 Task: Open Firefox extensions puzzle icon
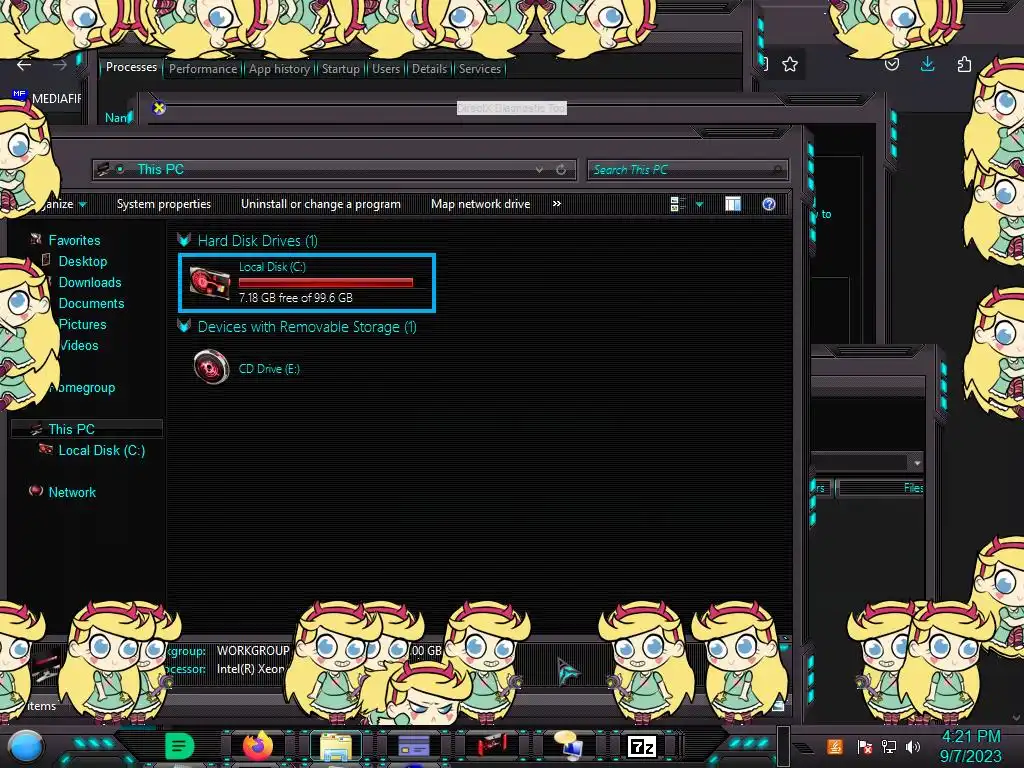(x=964, y=64)
